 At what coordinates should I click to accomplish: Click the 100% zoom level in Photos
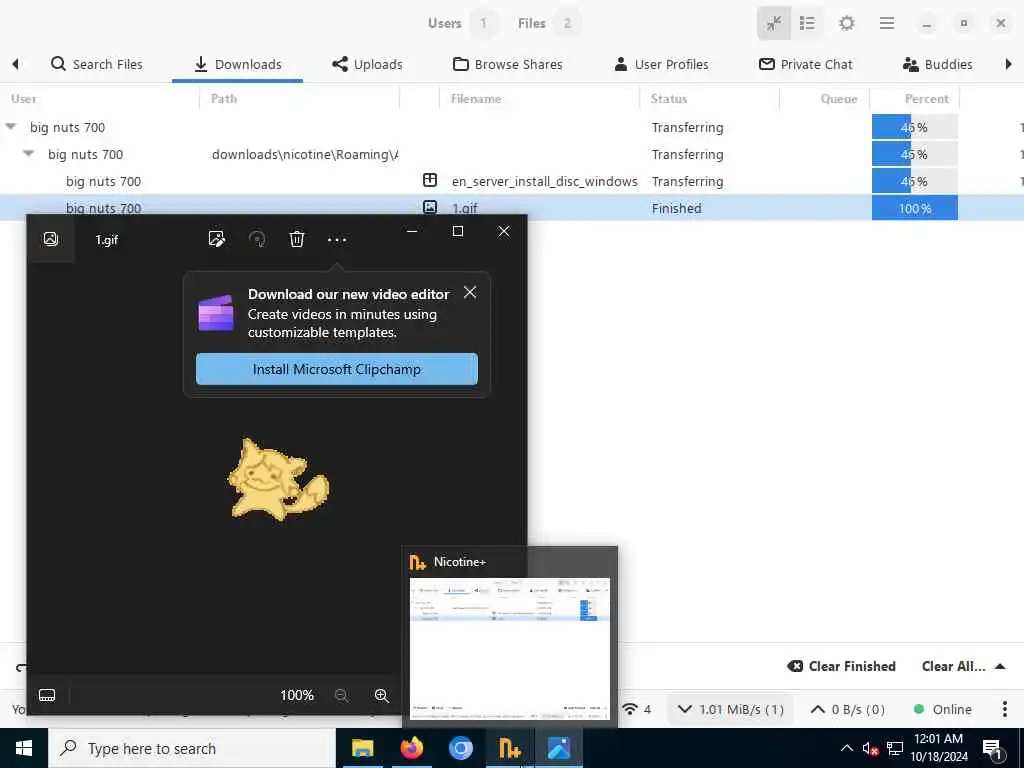(x=296, y=696)
